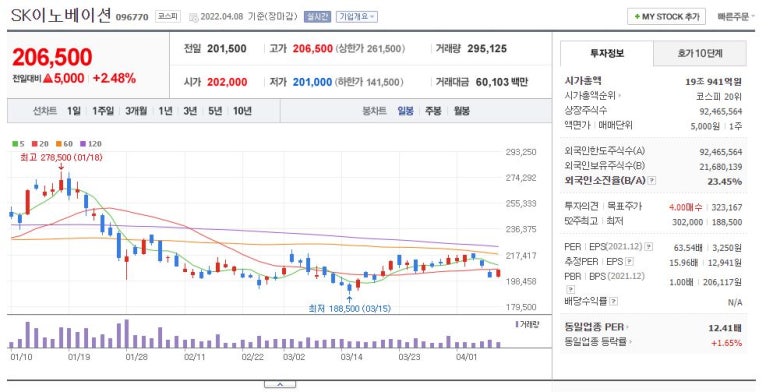Click help icon next to 배당수익률
Screen dimensions: 773x392
click(x=613, y=301)
